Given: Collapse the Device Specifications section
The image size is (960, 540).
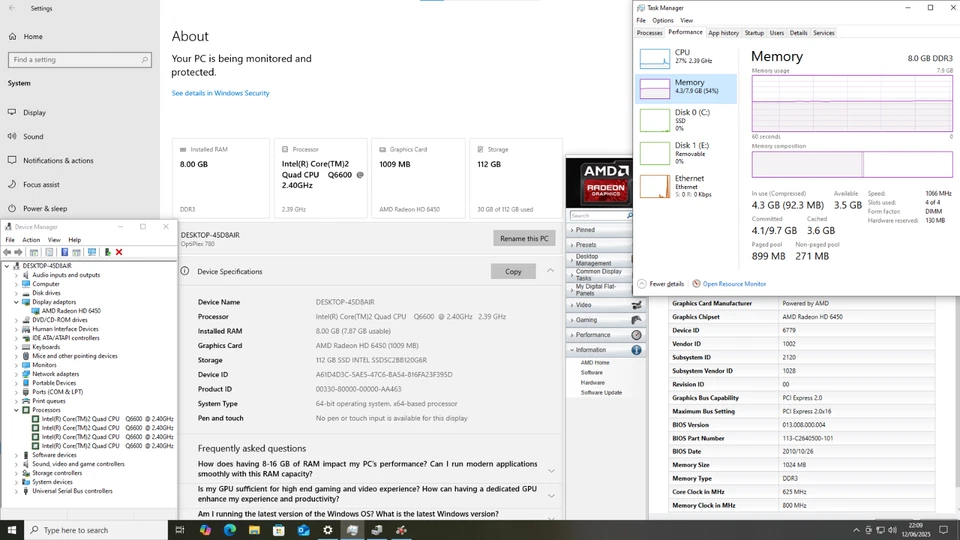Looking at the screenshot, I should click(x=550, y=271).
